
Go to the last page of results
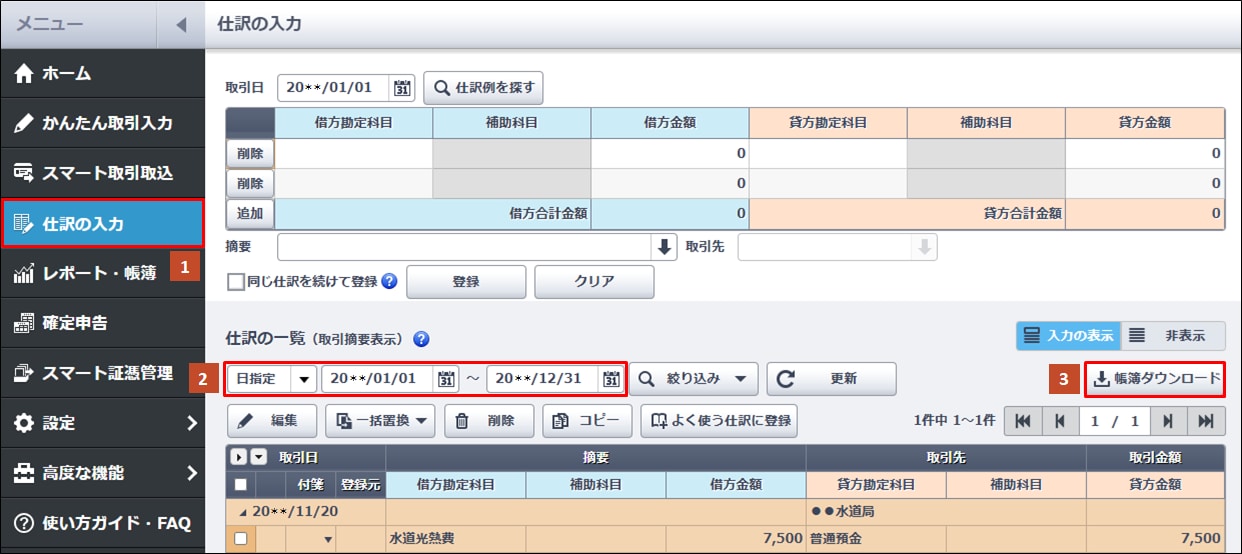point(1206,421)
